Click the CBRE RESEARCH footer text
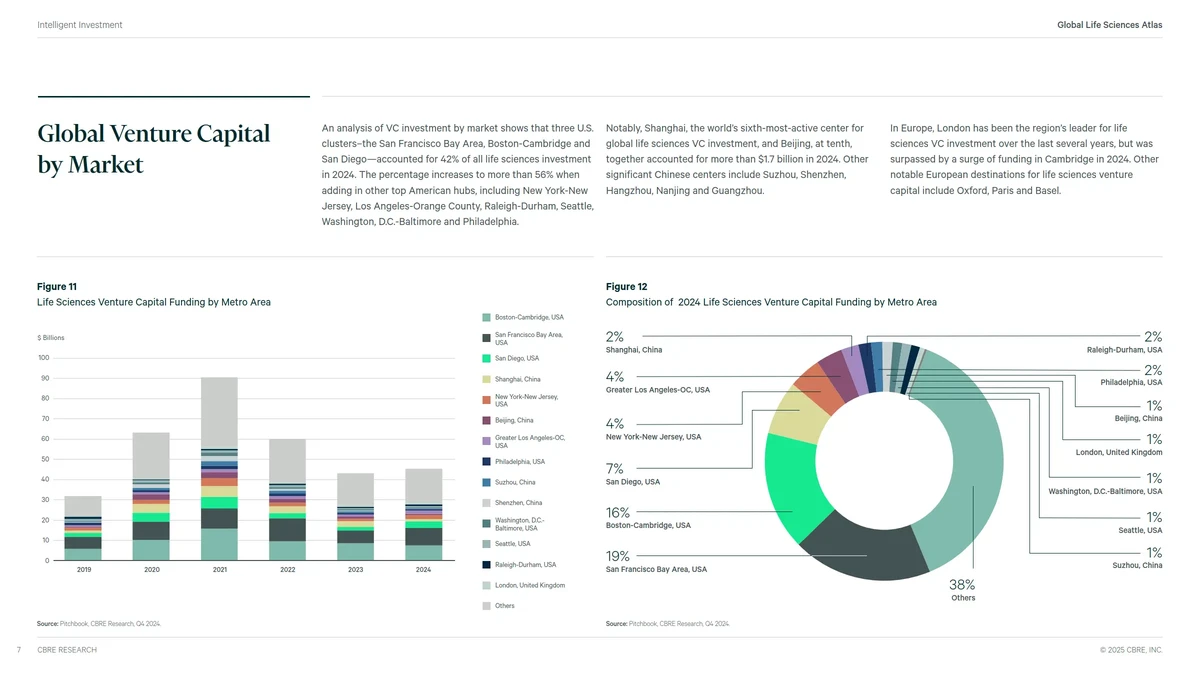This screenshot has height=675, width=1200. pos(67,650)
